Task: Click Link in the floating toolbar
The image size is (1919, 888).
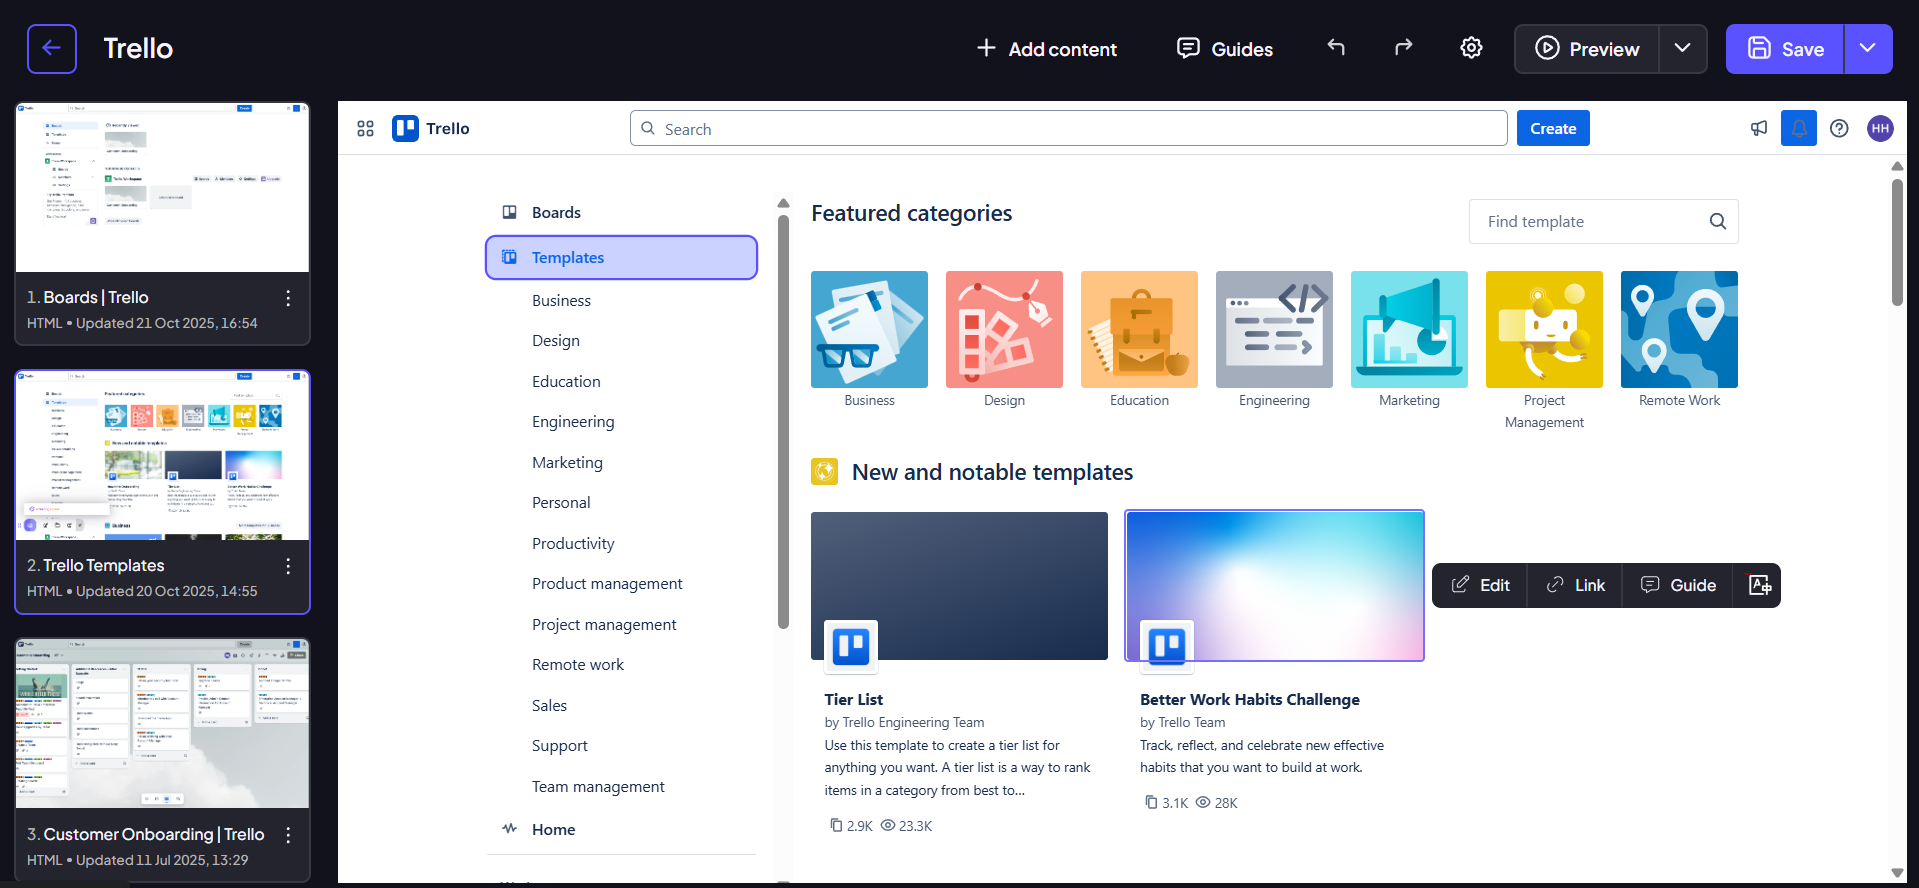Action: (1575, 585)
